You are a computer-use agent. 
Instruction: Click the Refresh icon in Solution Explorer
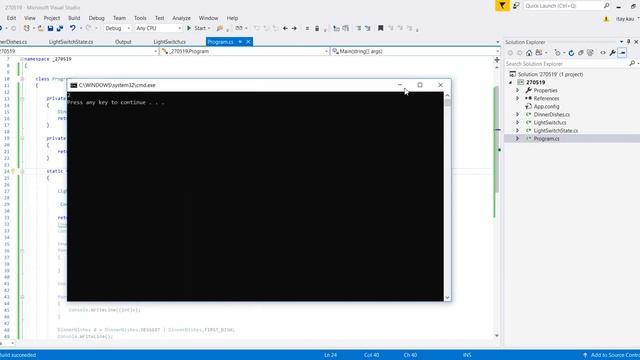571,53
